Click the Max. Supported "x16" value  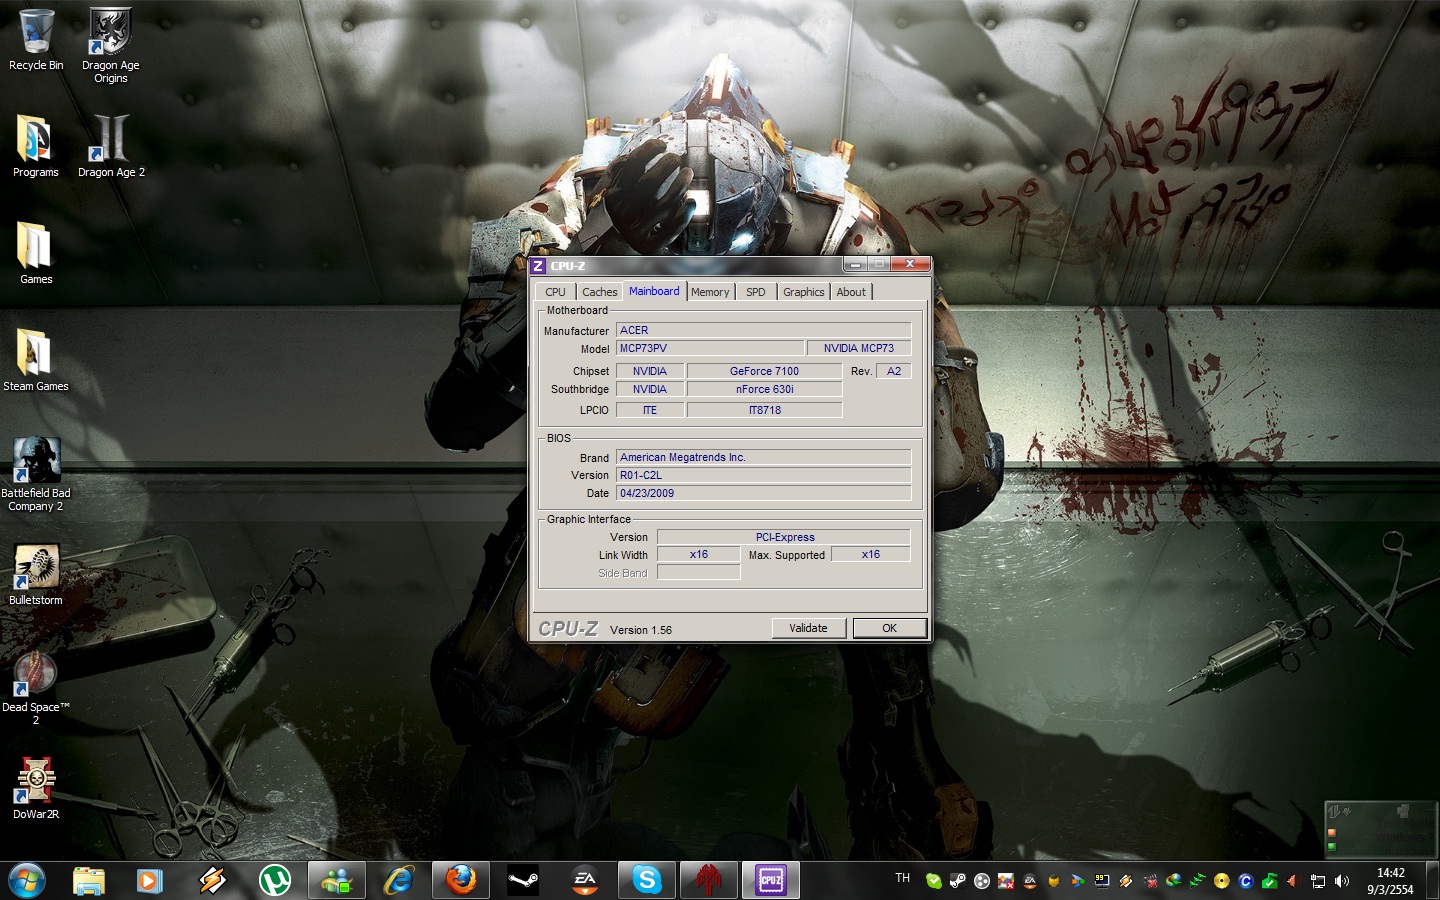click(x=871, y=554)
